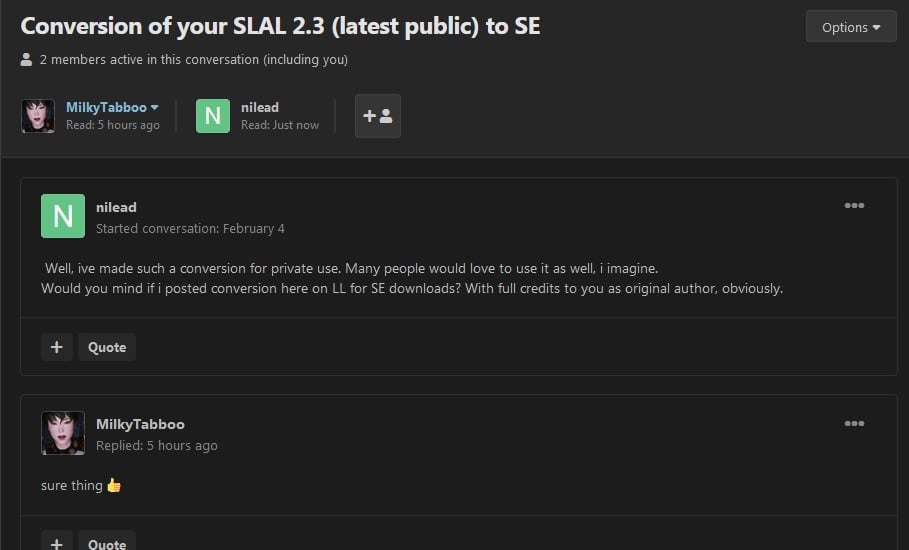This screenshot has height=550, width=909.
Task: Click the members person icon near count
Action: tap(26, 59)
